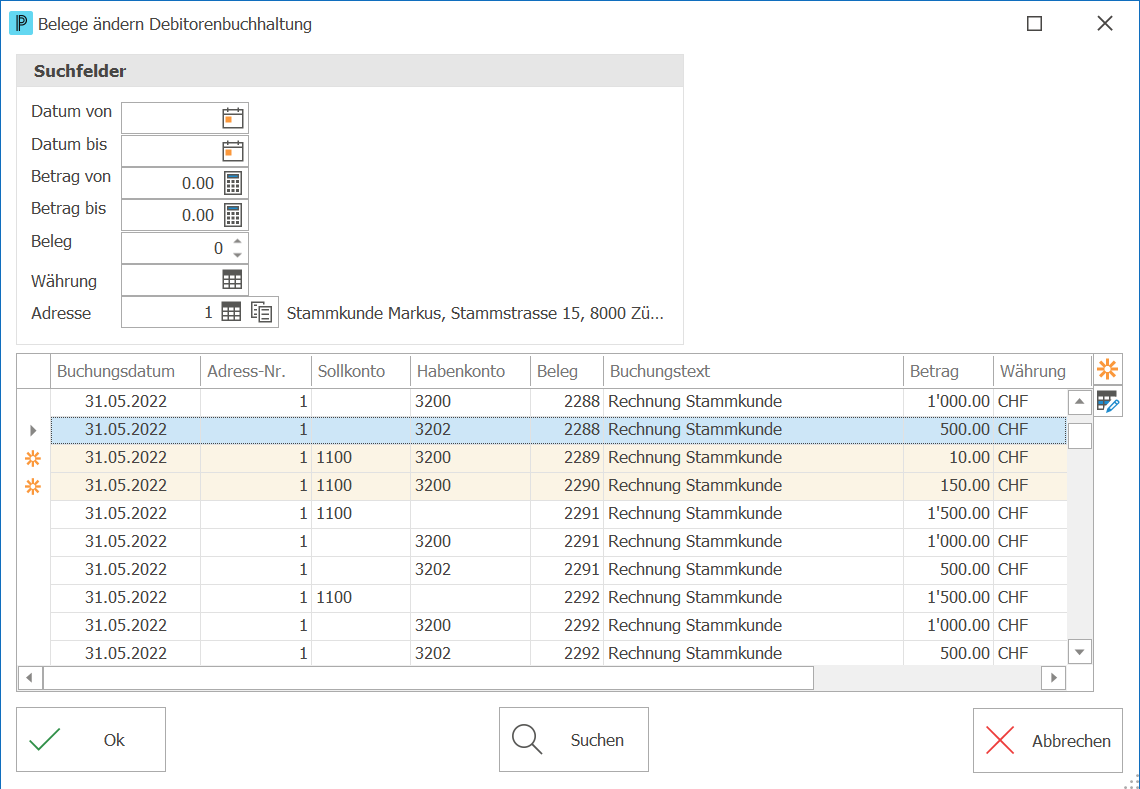The height and width of the screenshot is (789, 1140).
Task: Open the Adresse lookup table icon
Action: click(x=231, y=313)
